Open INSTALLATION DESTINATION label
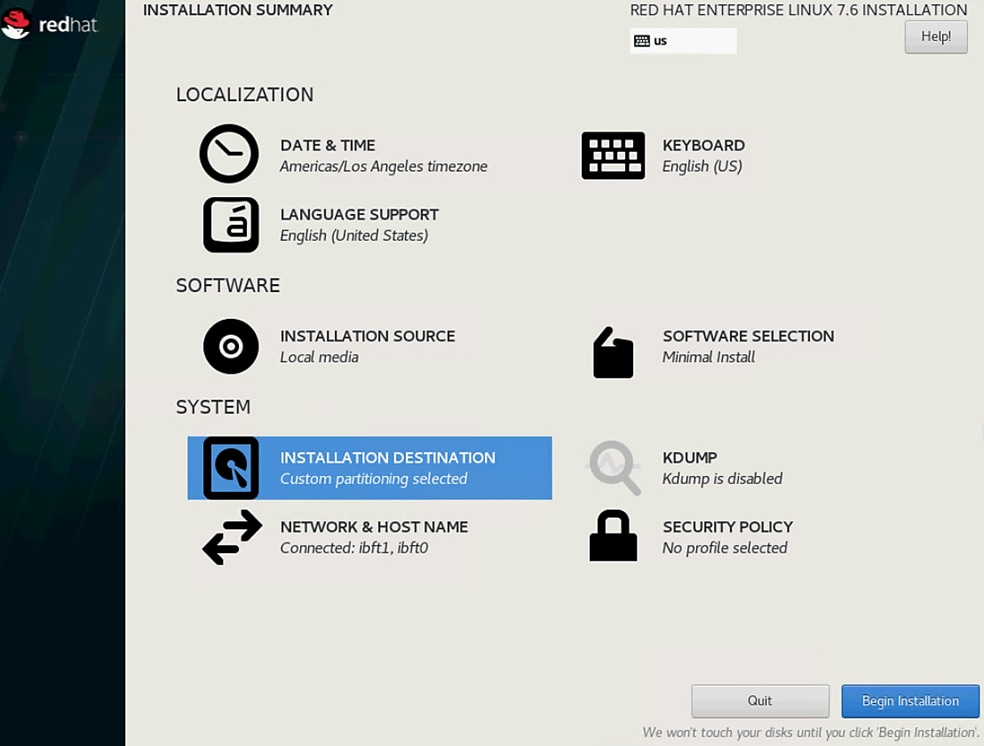This screenshot has width=984, height=746. coord(387,458)
